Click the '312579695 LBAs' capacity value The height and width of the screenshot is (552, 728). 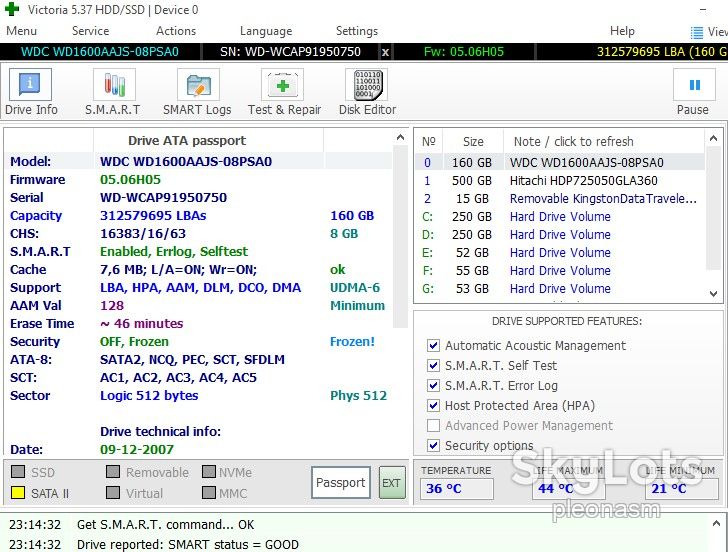click(x=153, y=216)
